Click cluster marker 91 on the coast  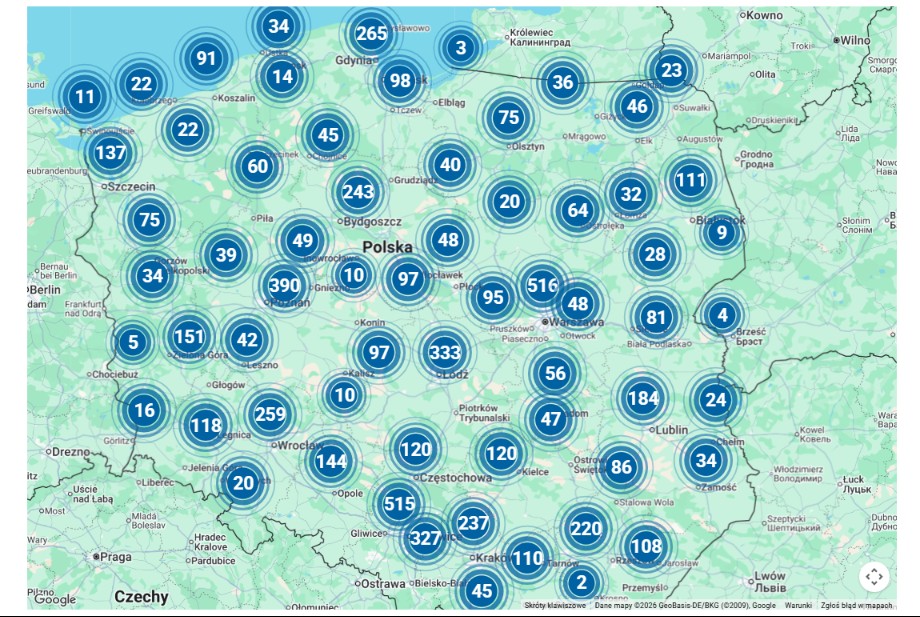[x=206, y=58]
